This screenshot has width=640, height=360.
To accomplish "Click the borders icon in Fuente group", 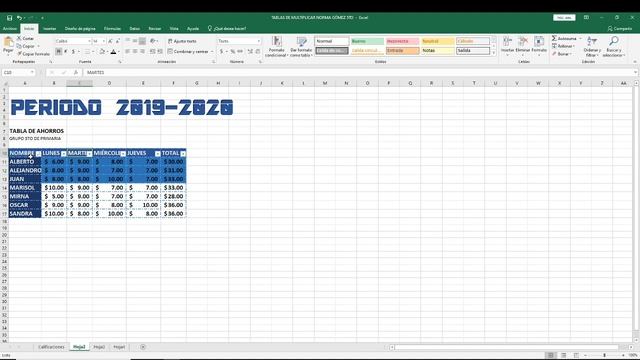I will [87, 52].
